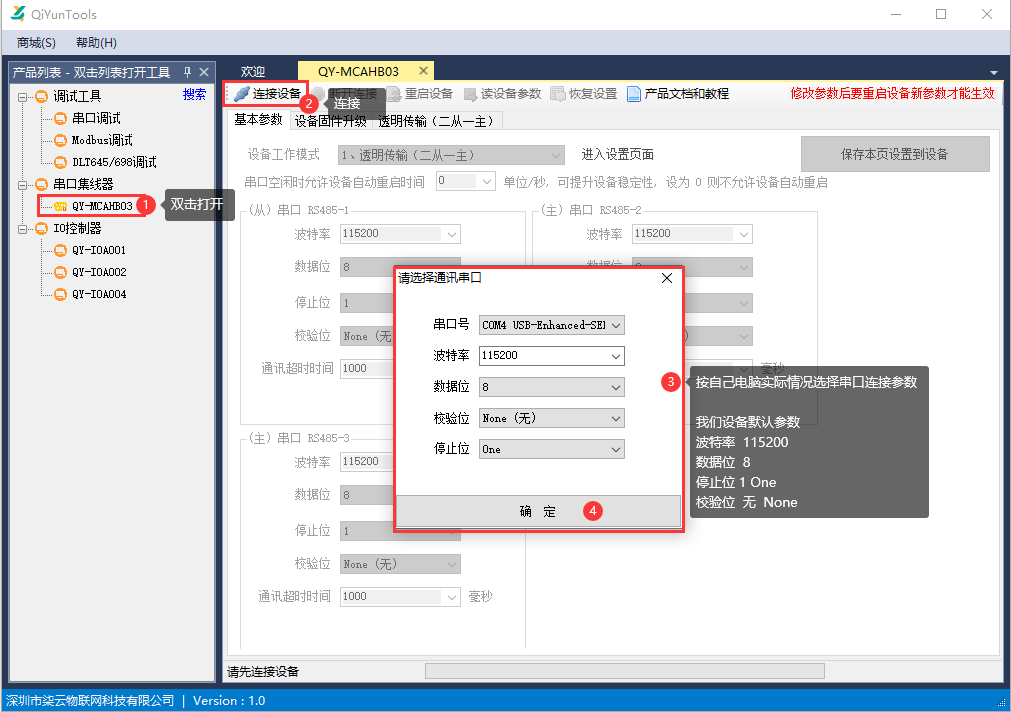Click the QiYunTools logo icon
1011x712 pixels.
[x=16, y=14]
